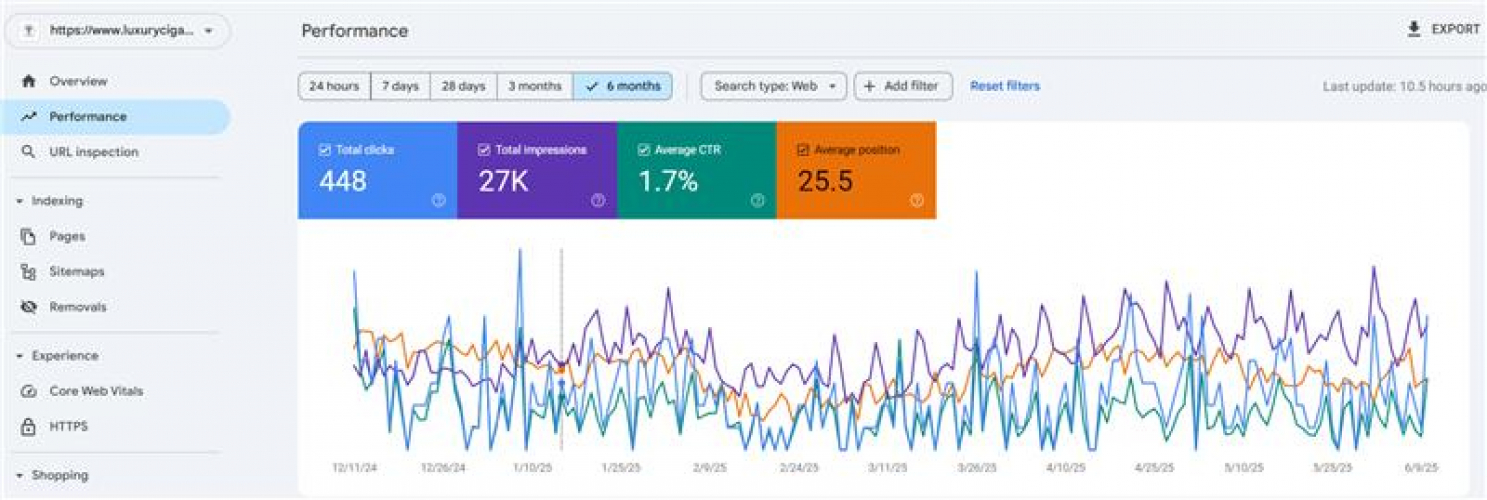Screen dimensions: 1487x500
Task: Uncheck the Total clicks checkbox
Action: click(x=324, y=150)
